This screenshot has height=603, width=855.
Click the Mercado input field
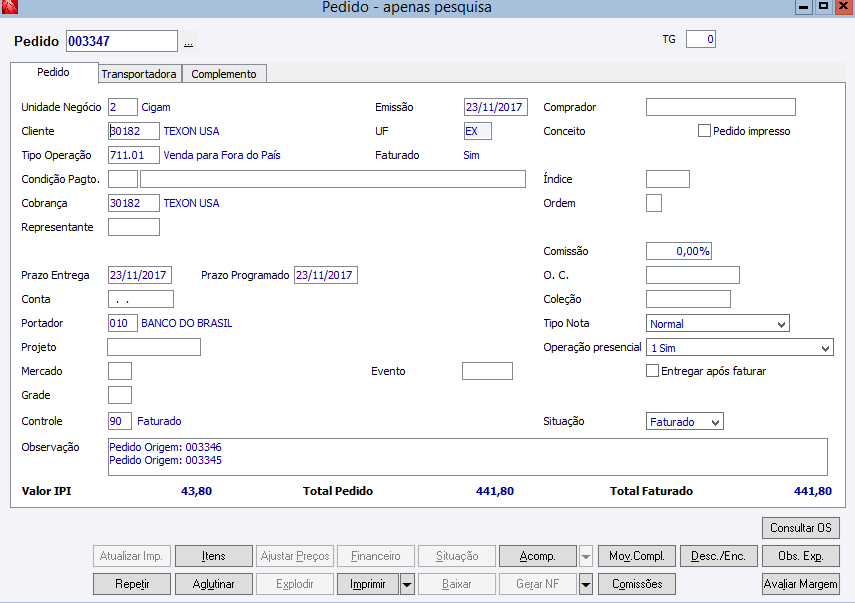click(x=120, y=371)
